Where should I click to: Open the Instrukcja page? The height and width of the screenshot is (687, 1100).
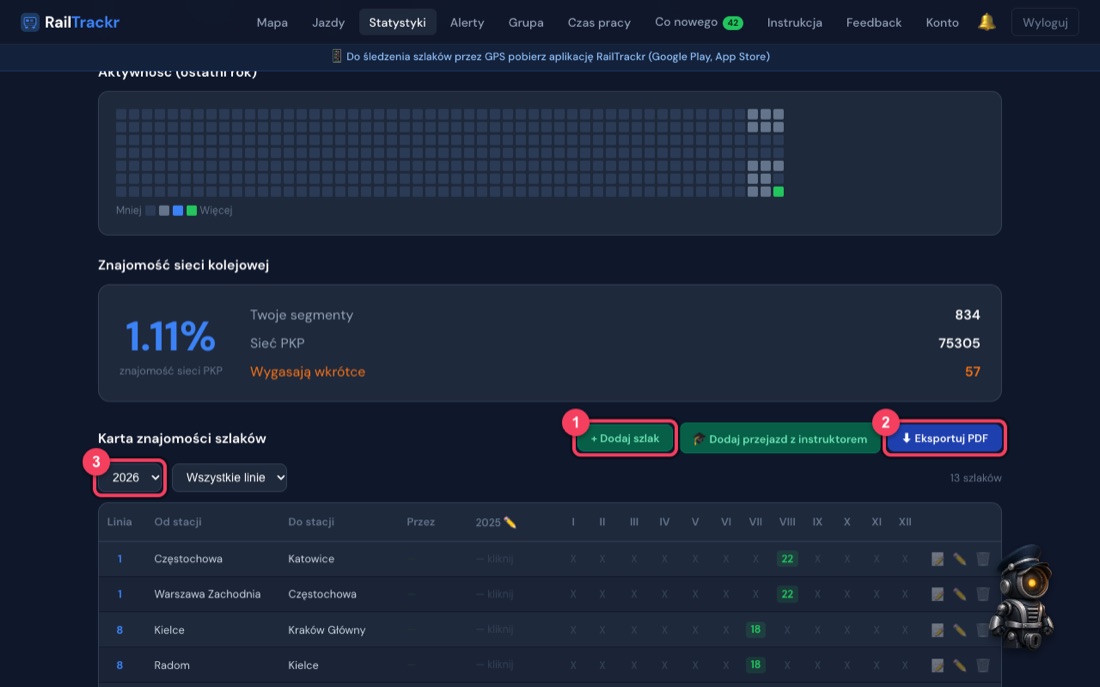[795, 22]
